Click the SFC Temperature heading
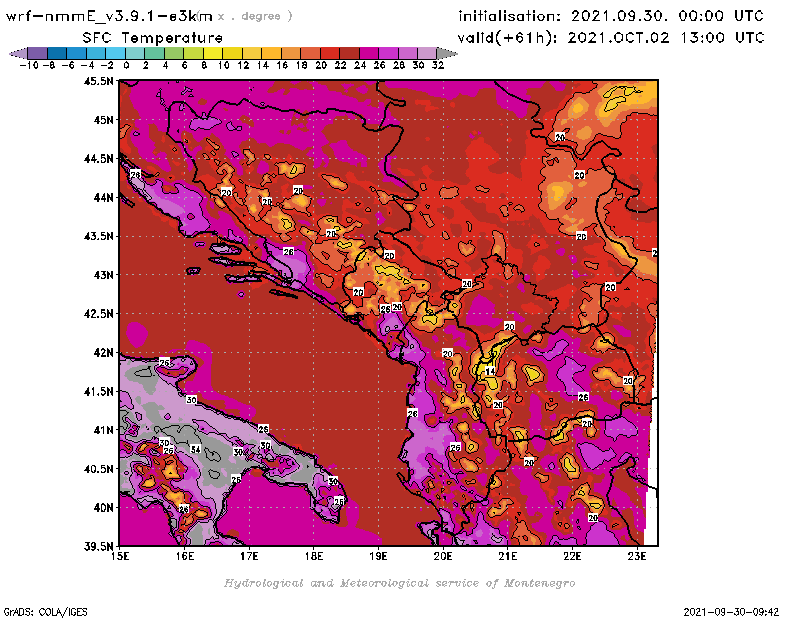Screen dimensions: 800x618 tap(153, 38)
